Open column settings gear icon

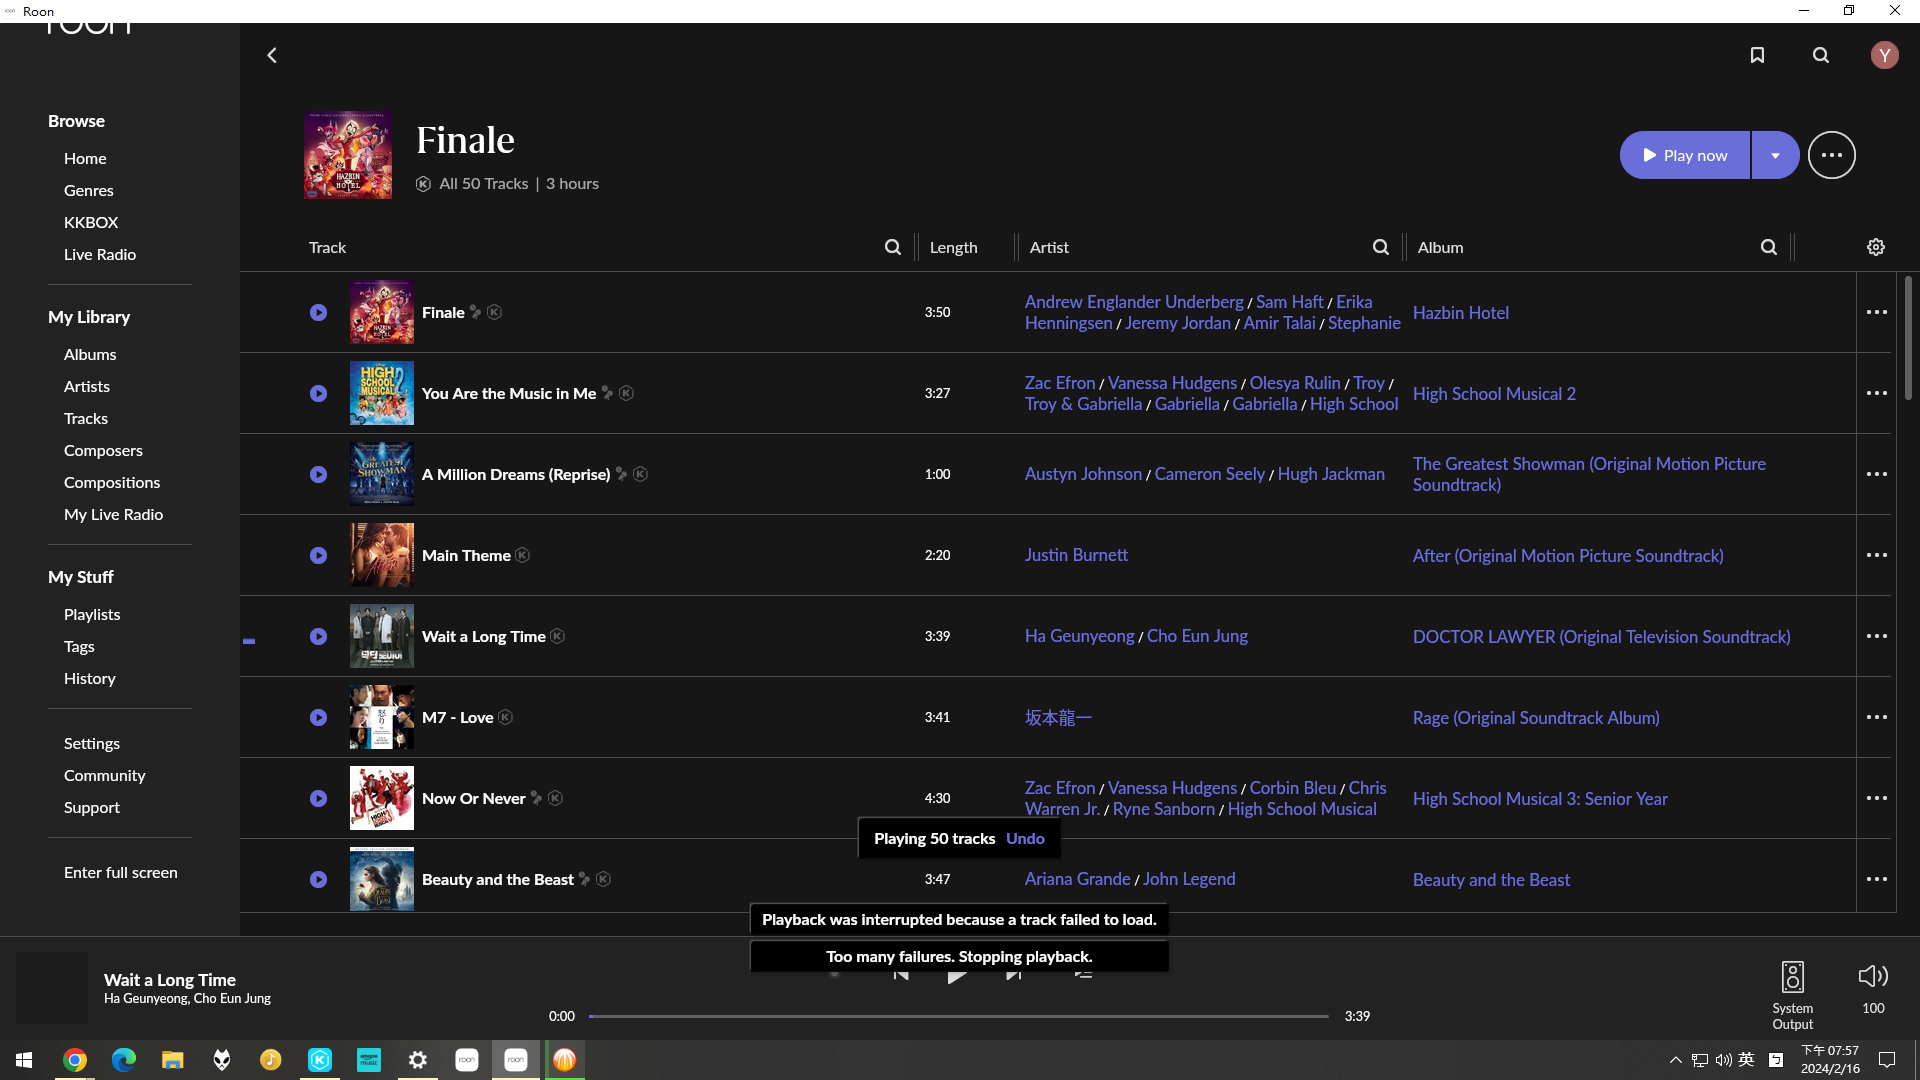(1875, 247)
